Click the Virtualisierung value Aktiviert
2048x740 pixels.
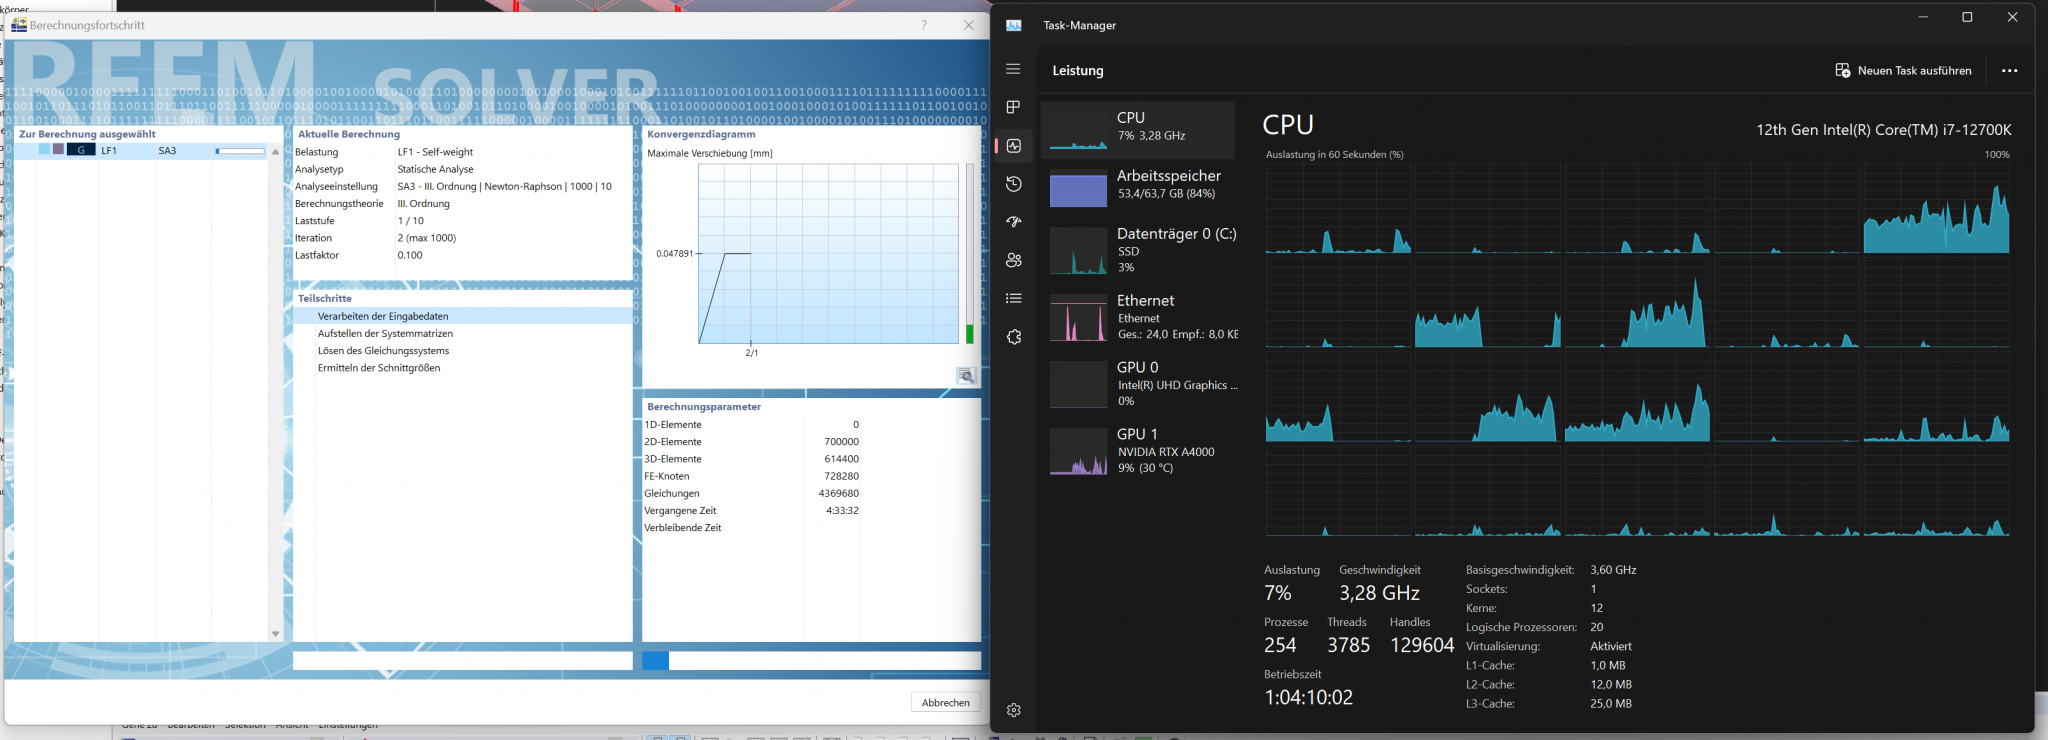pyautogui.click(x=1611, y=646)
